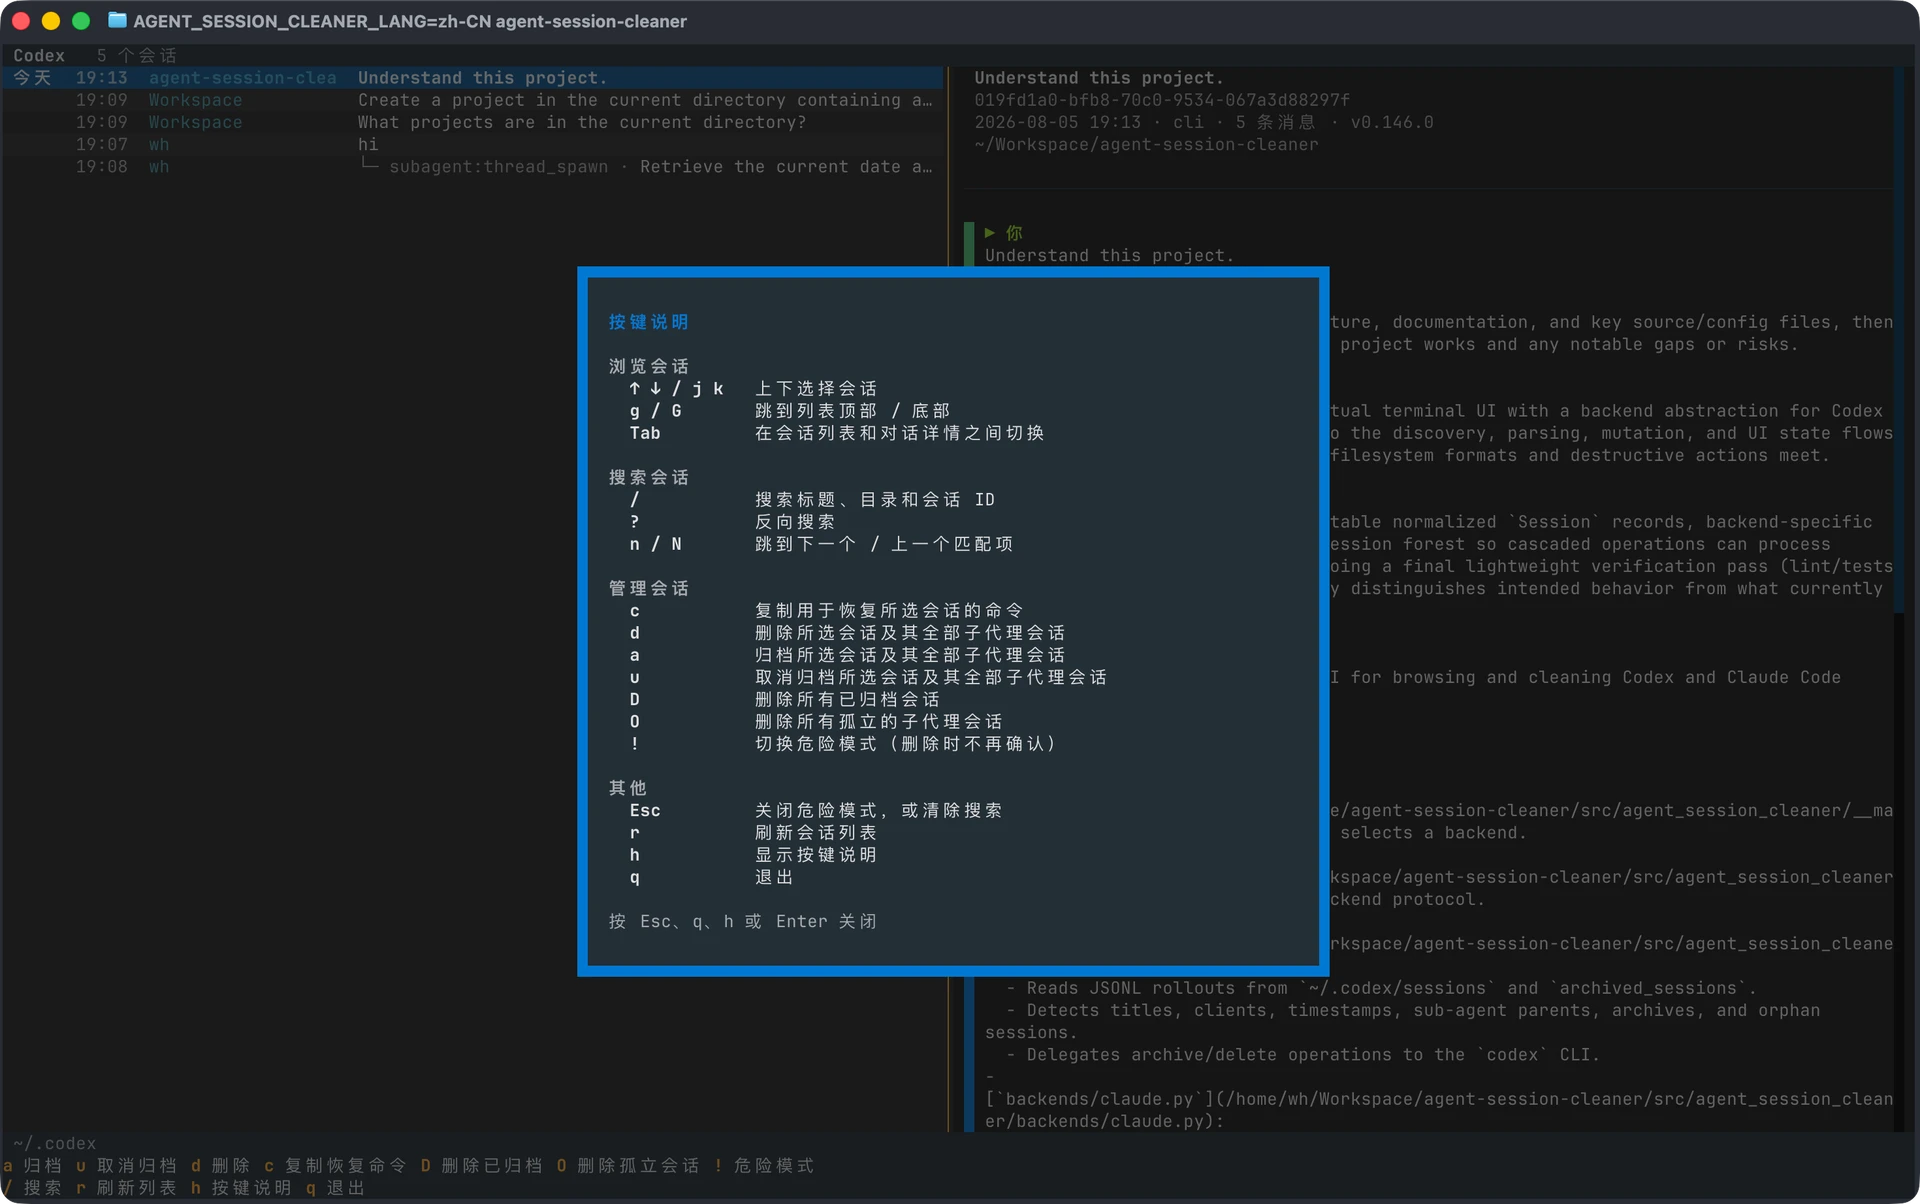Click 'a 归档' in bottom bar
1920x1204 pixels.
coord(32,1166)
